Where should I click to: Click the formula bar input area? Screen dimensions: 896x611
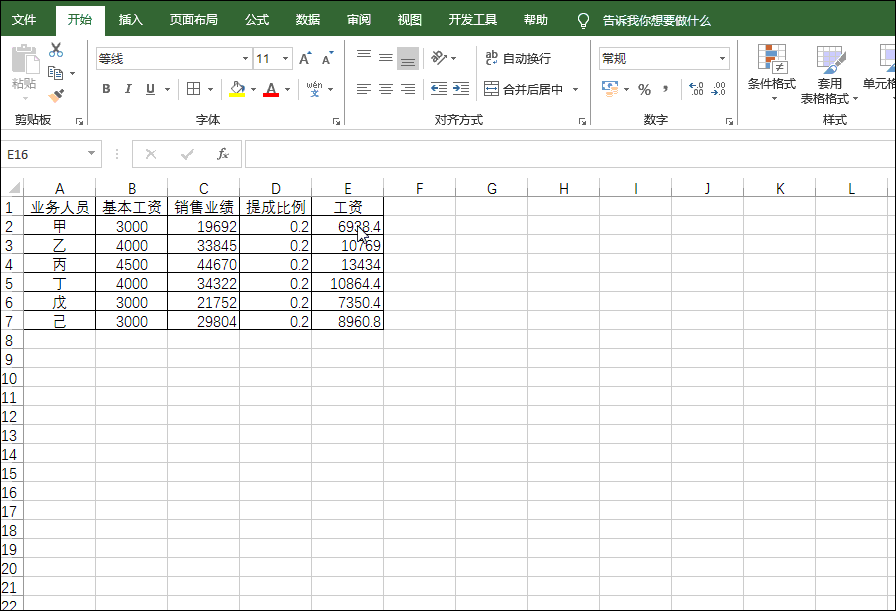pos(570,154)
